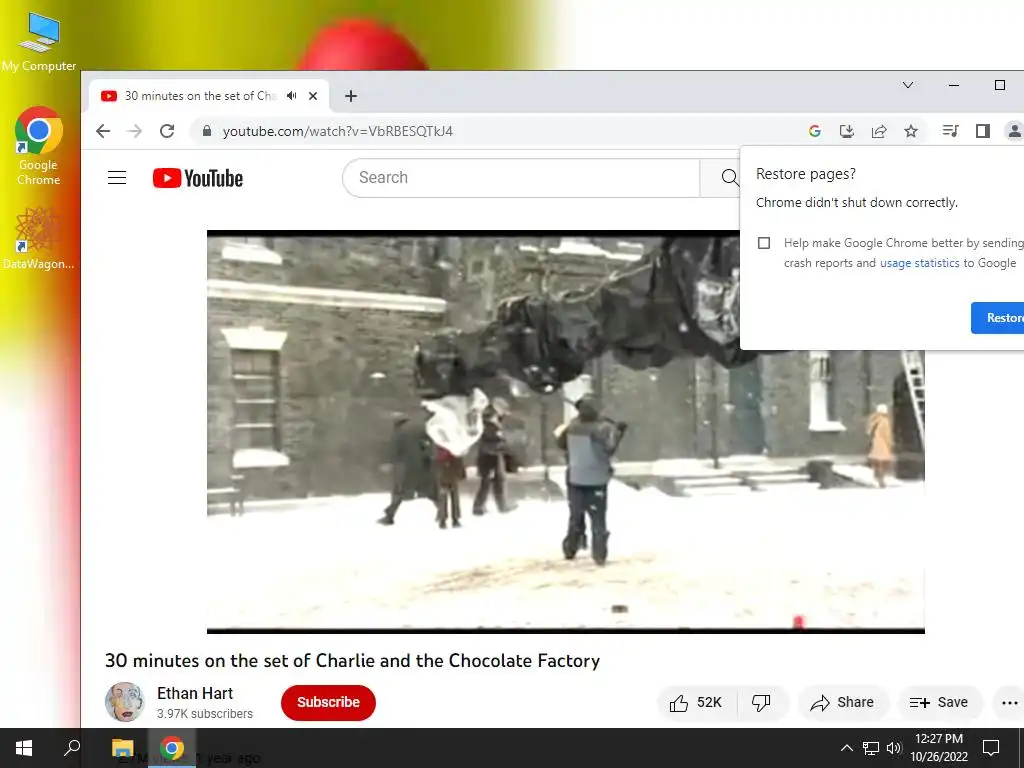Open the Windows Start menu
Screen dimensions: 1024x768
24,748
